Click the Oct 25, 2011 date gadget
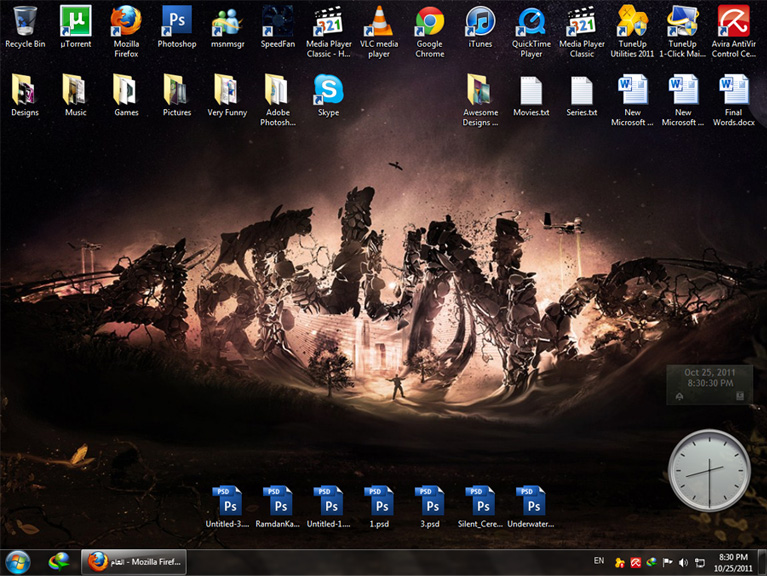Image resolution: width=767 pixels, height=576 pixels. [x=709, y=384]
